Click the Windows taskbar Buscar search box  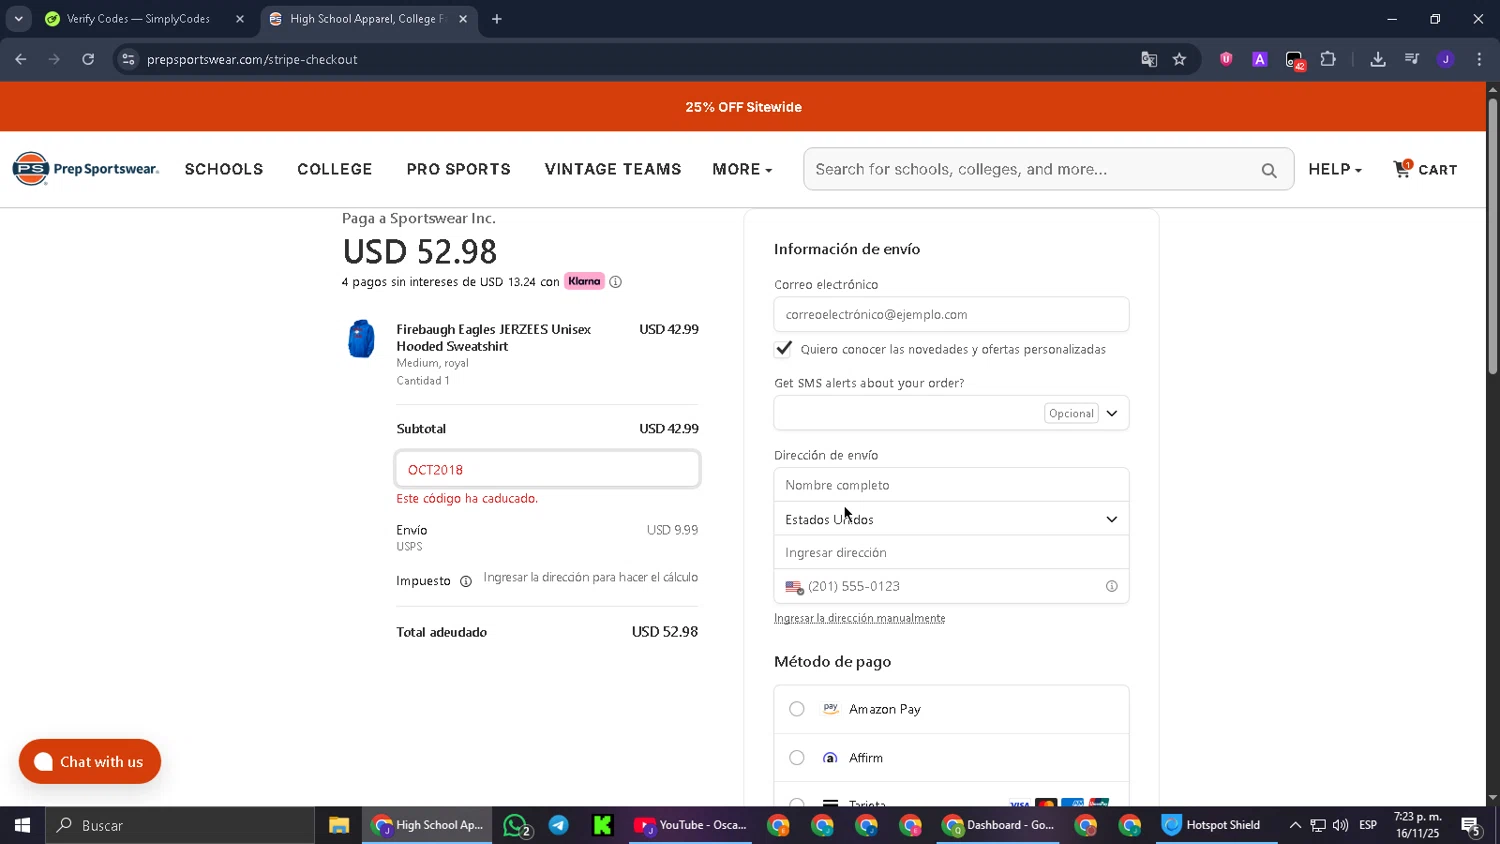(x=180, y=825)
